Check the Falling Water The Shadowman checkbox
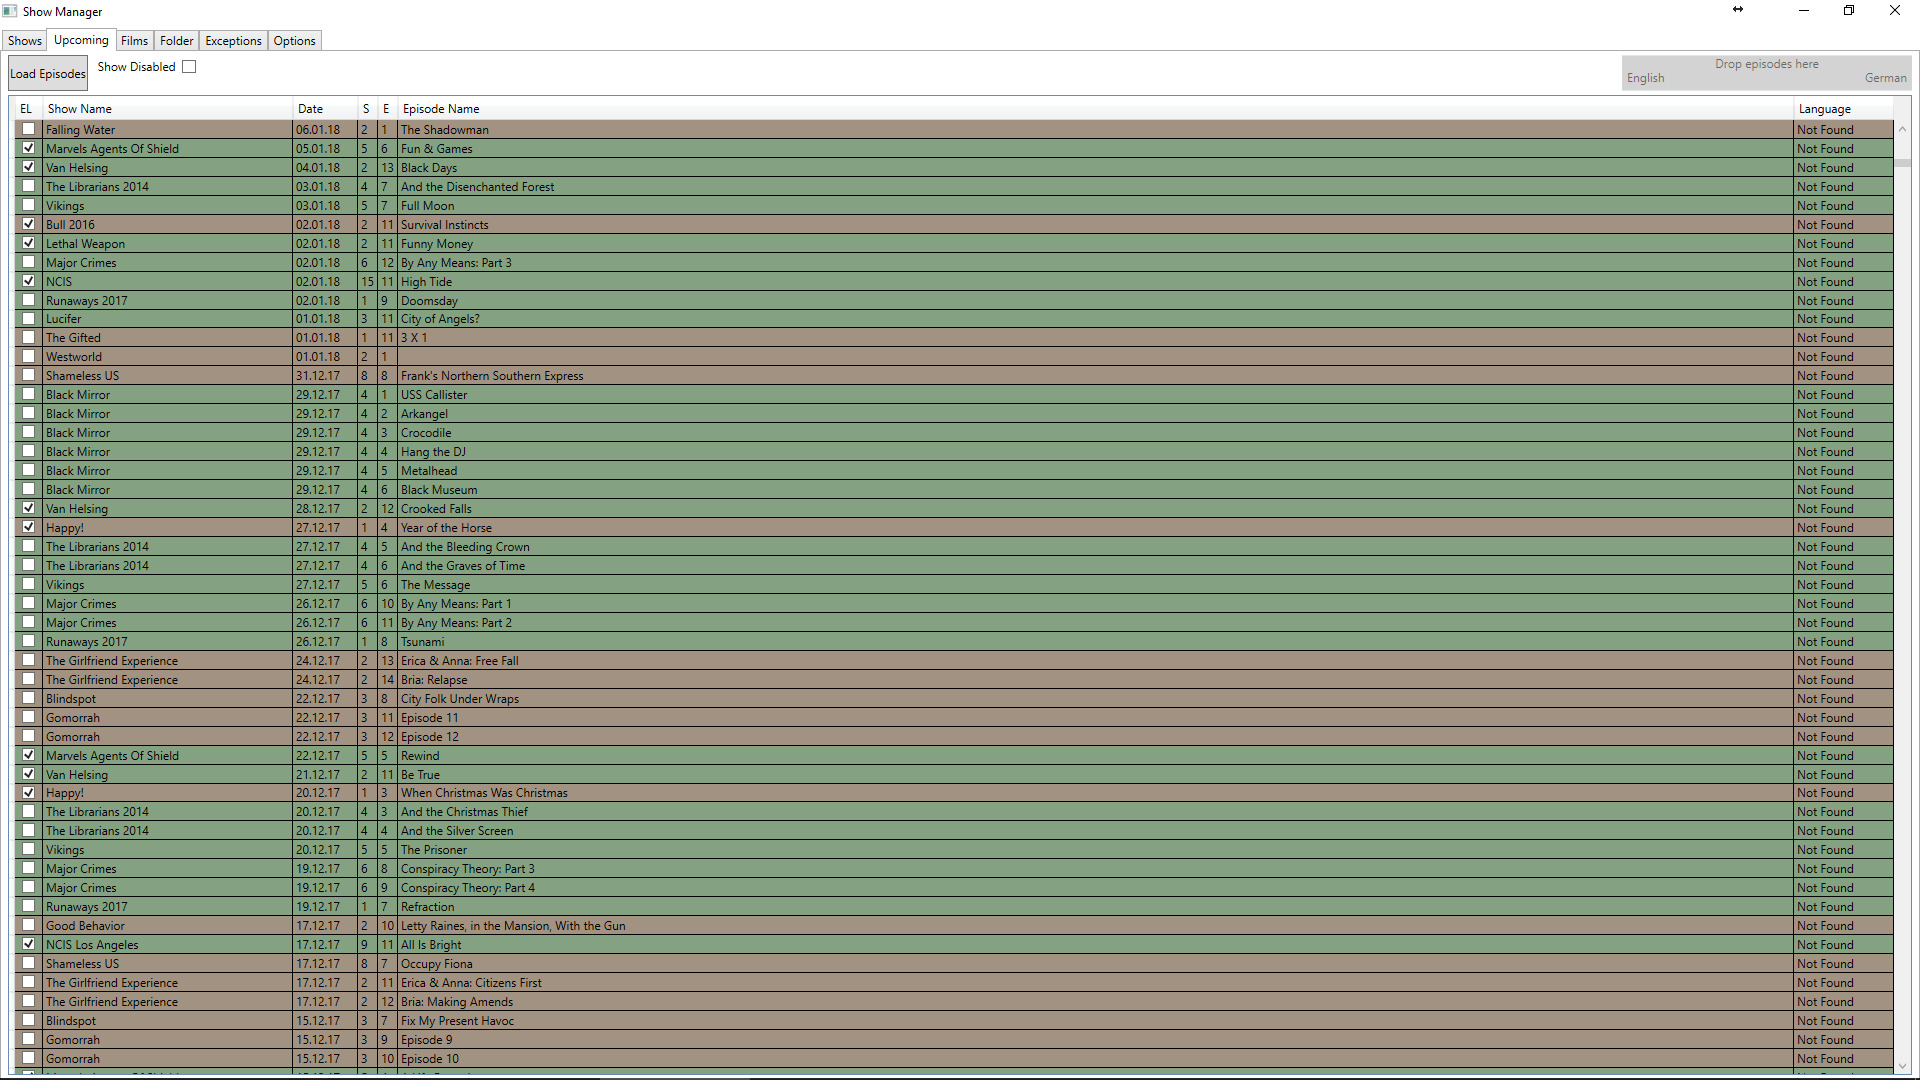 tap(28, 129)
